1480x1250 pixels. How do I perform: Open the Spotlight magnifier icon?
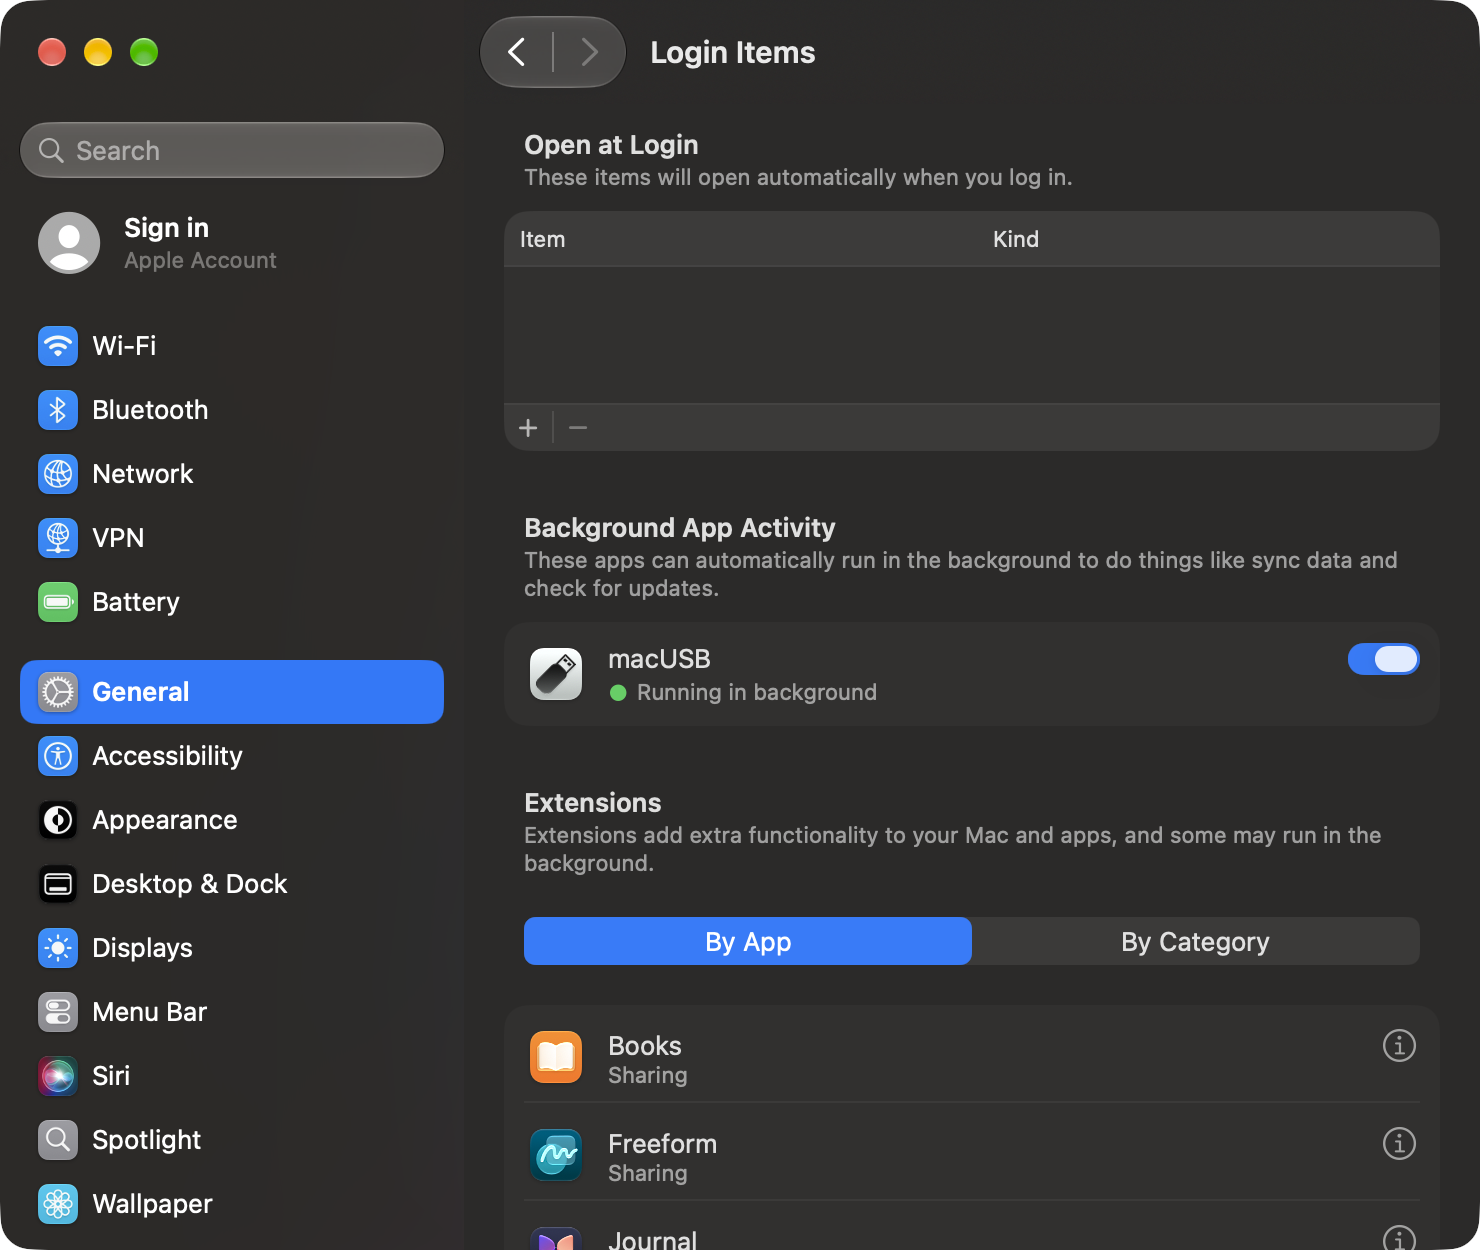click(58, 1140)
